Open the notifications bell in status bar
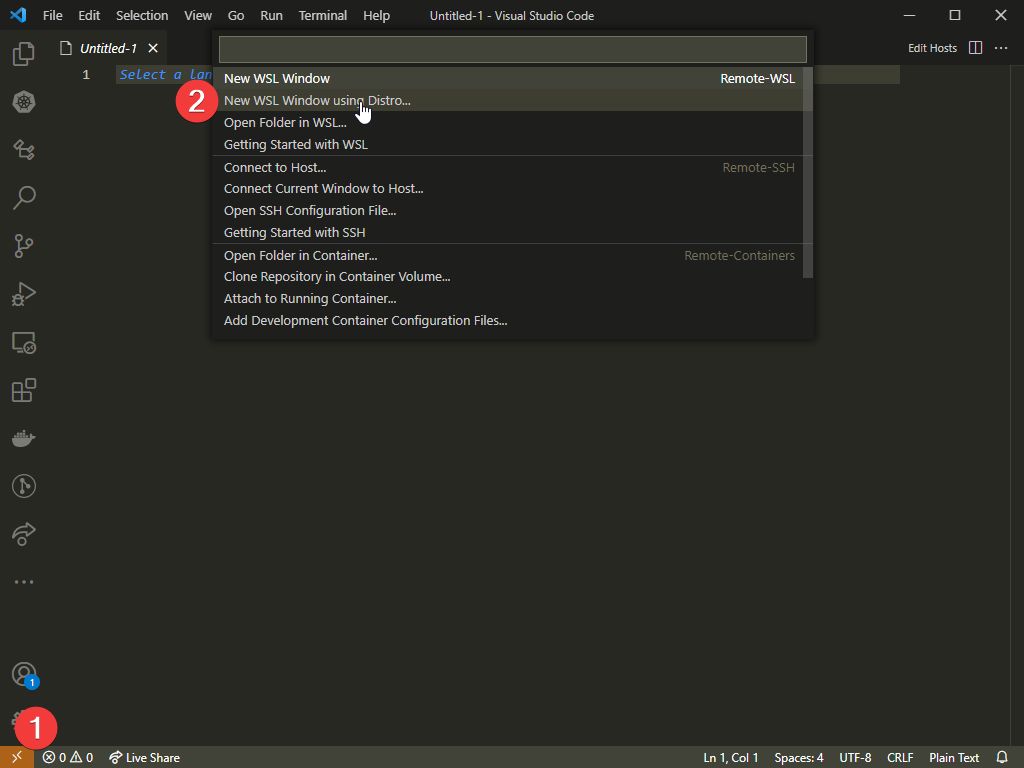Screen dimensions: 1024x768 pyautogui.click(x=1002, y=757)
